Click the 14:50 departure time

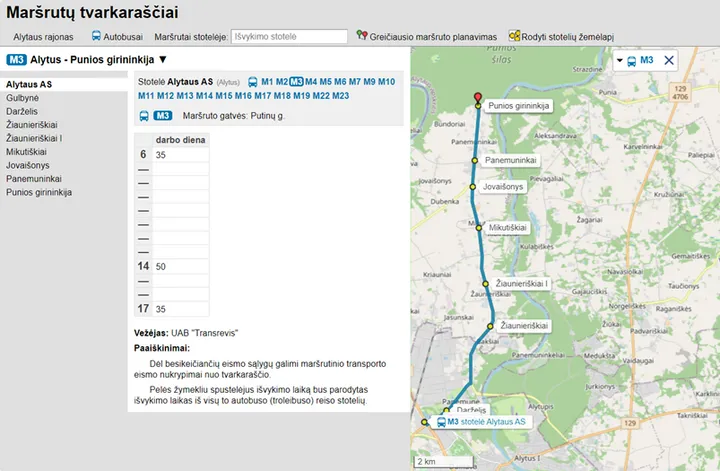[x=160, y=267]
